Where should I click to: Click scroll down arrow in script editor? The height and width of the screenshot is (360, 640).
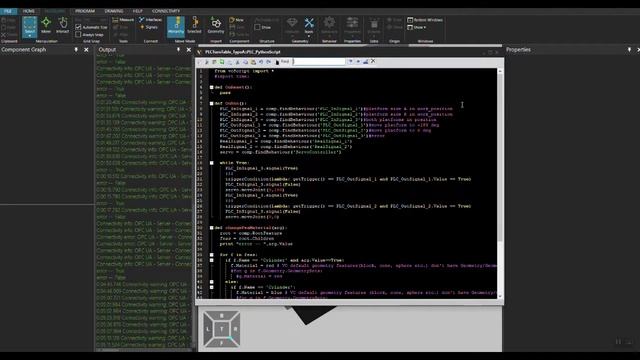click(500, 296)
